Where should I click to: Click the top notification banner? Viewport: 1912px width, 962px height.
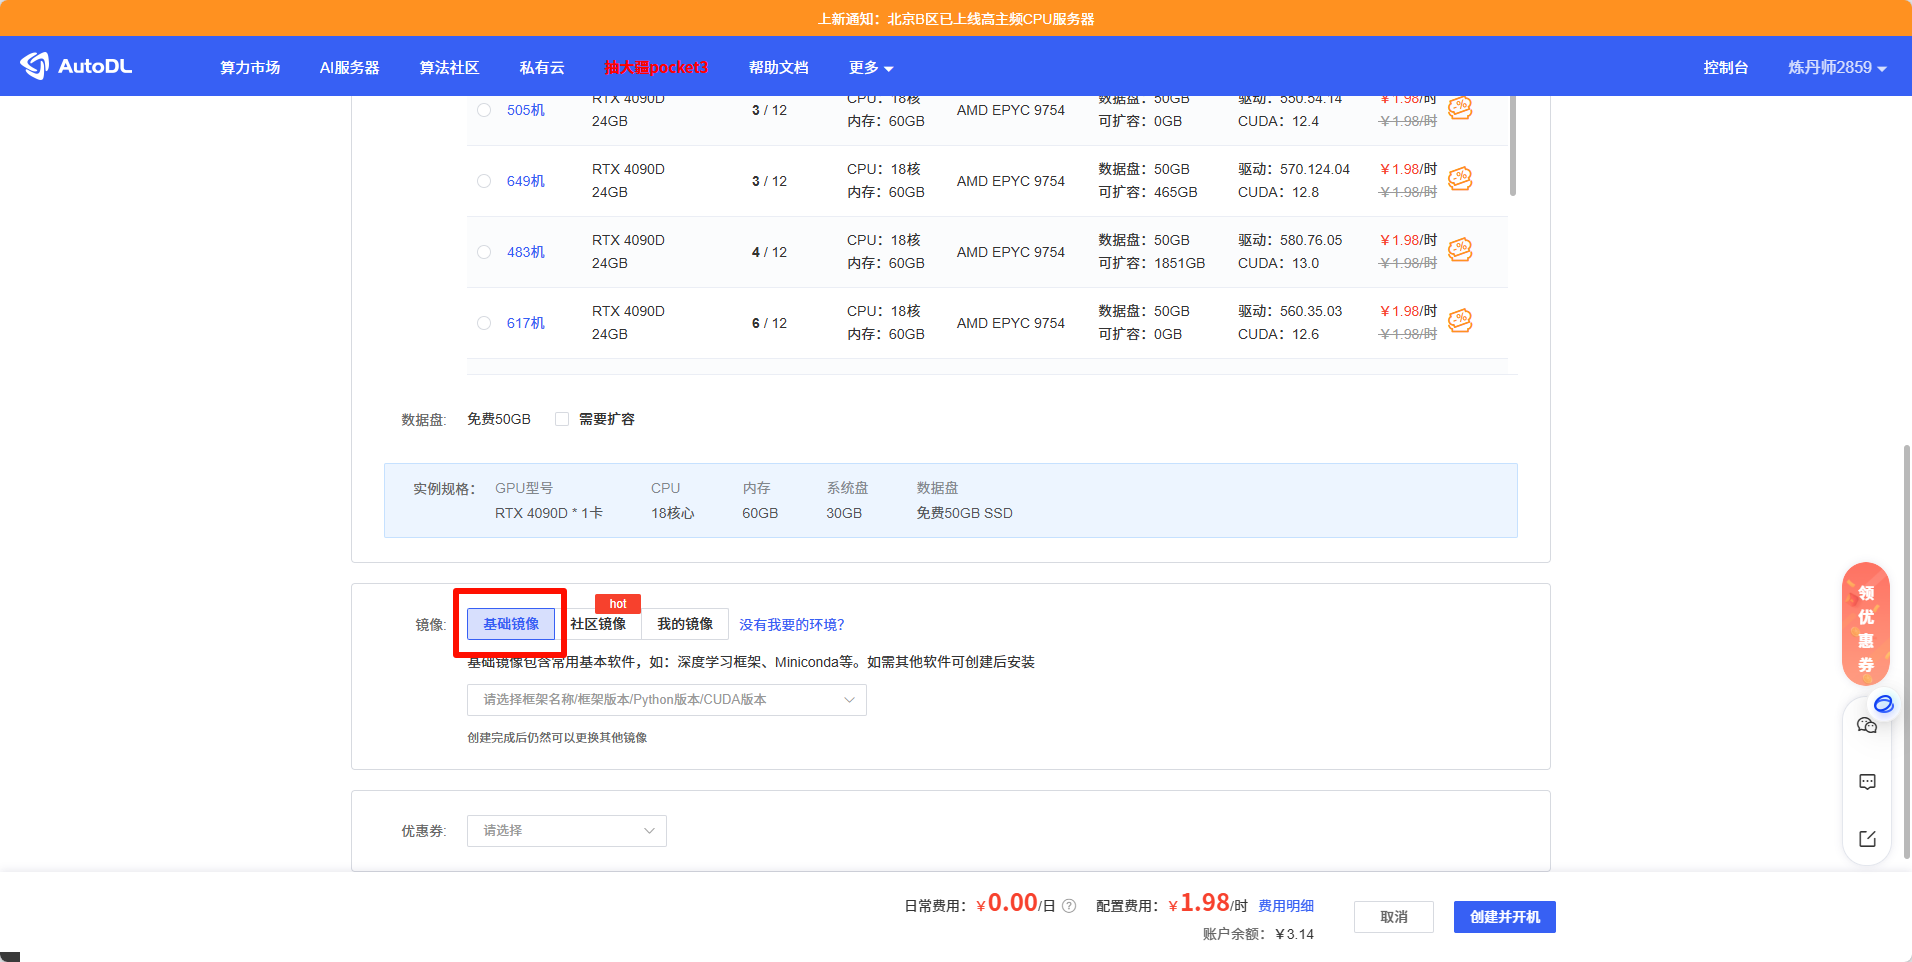[956, 18]
